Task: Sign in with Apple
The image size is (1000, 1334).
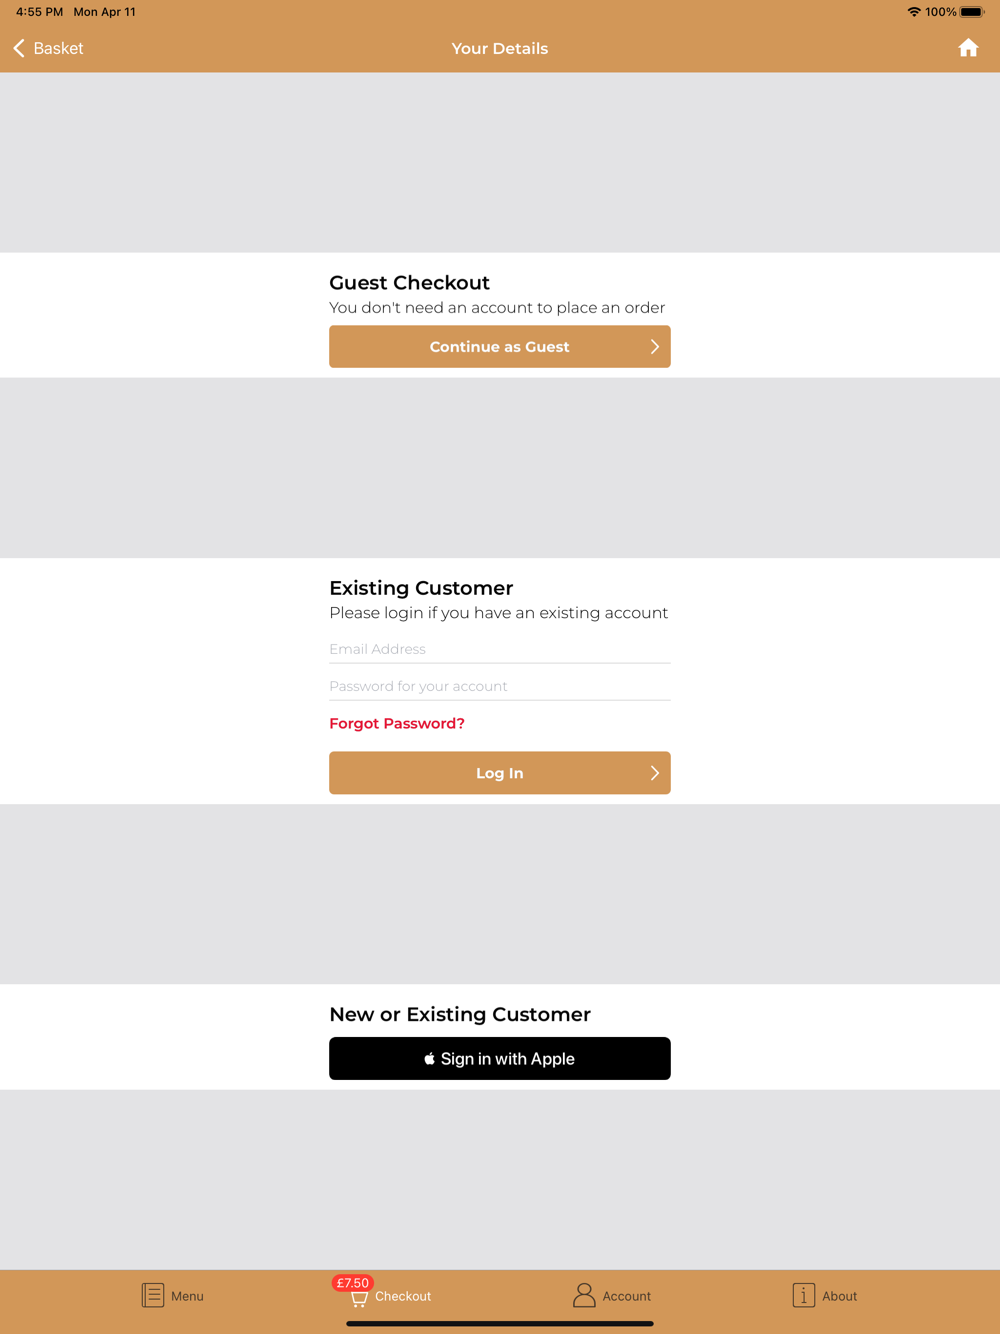Action: coord(500,1058)
